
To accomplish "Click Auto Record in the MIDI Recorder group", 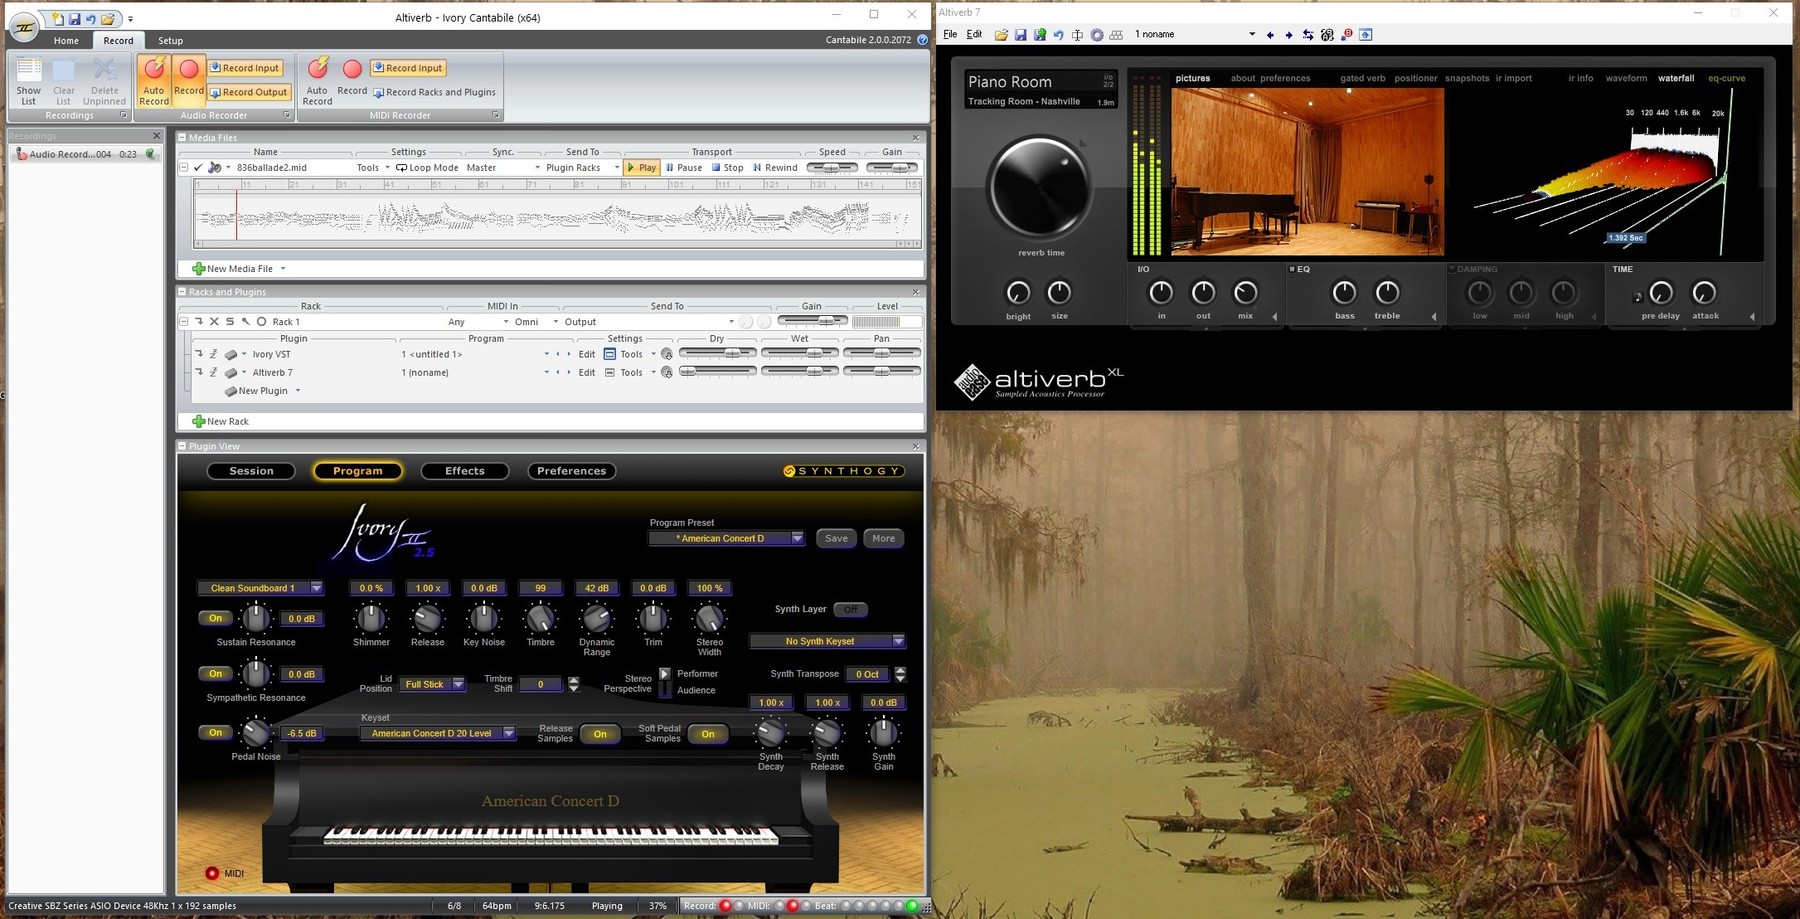I will 317,80.
